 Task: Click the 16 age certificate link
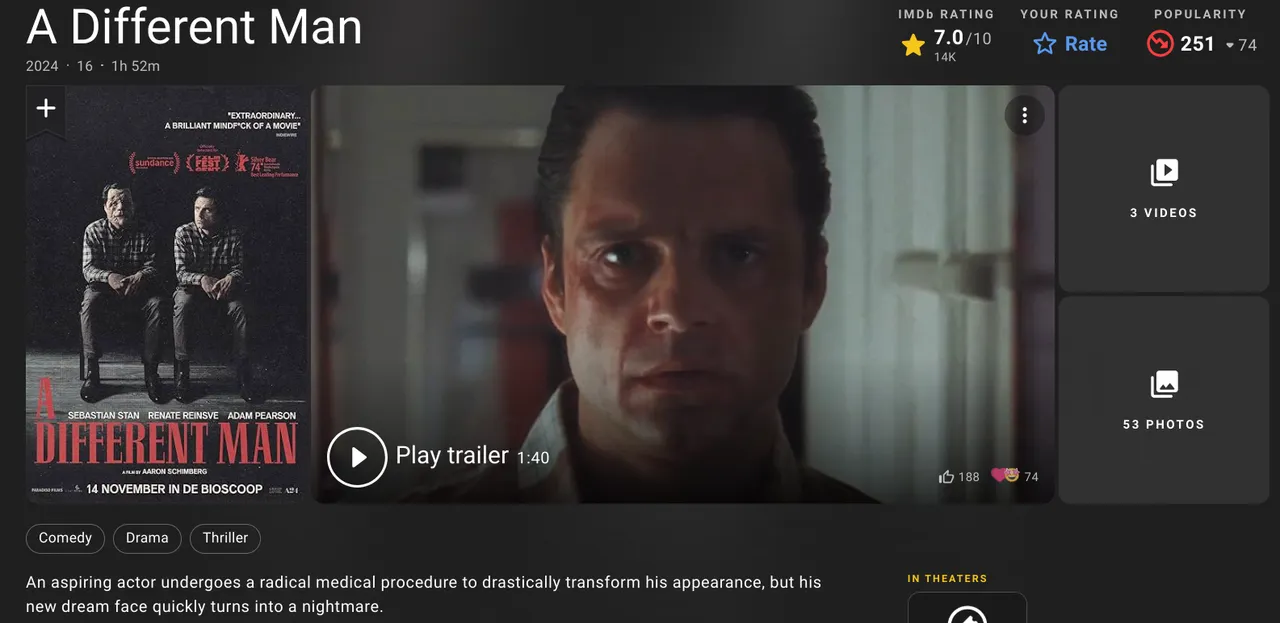pyautogui.click(x=84, y=66)
